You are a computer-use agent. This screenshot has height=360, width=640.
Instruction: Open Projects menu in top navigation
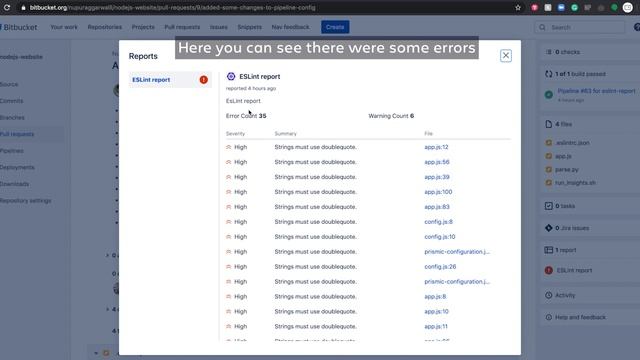click(143, 27)
